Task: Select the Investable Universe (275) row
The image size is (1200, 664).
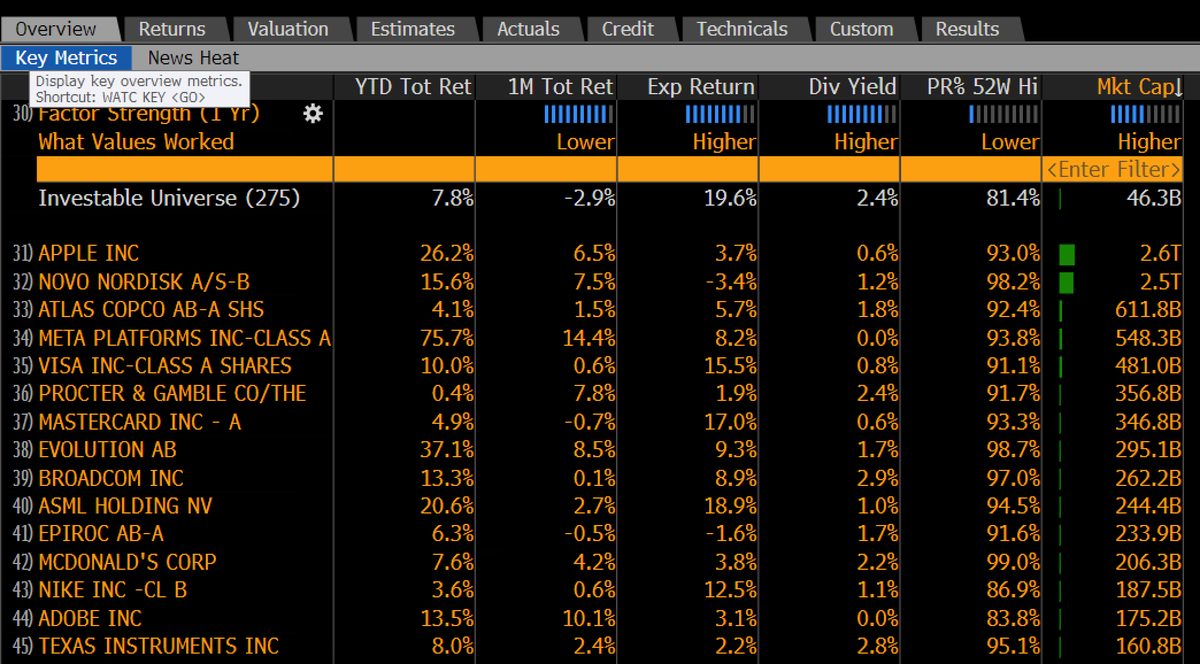Action: tap(169, 198)
